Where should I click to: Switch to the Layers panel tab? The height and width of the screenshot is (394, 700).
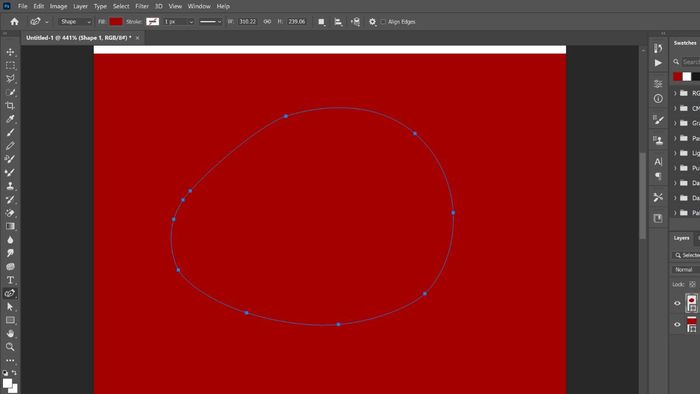click(x=681, y=238)
